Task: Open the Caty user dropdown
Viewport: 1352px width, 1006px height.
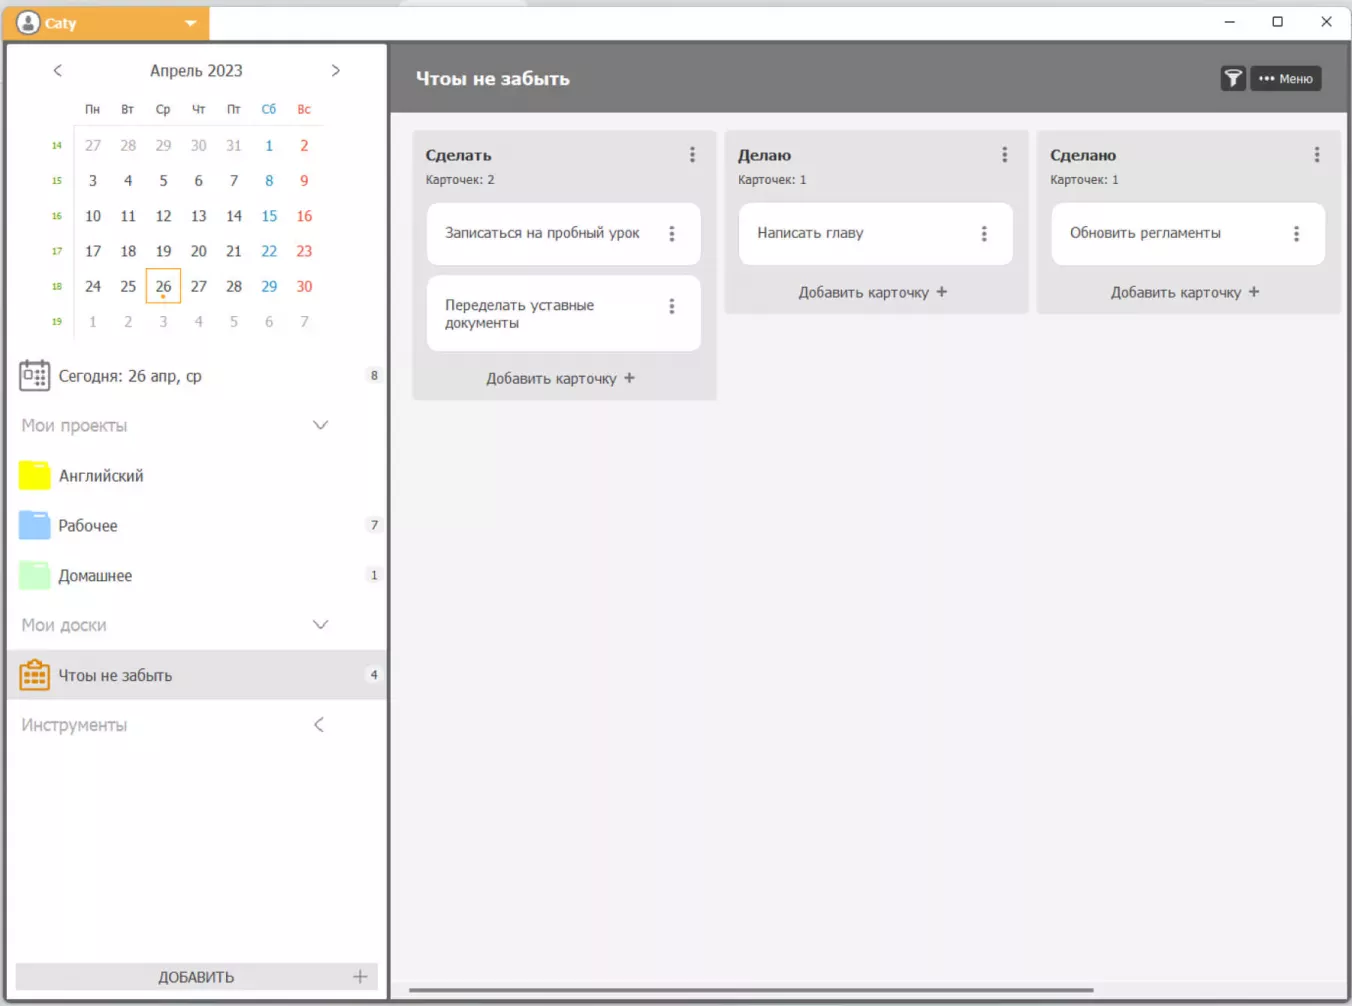Action: click(x=106, y=23)
